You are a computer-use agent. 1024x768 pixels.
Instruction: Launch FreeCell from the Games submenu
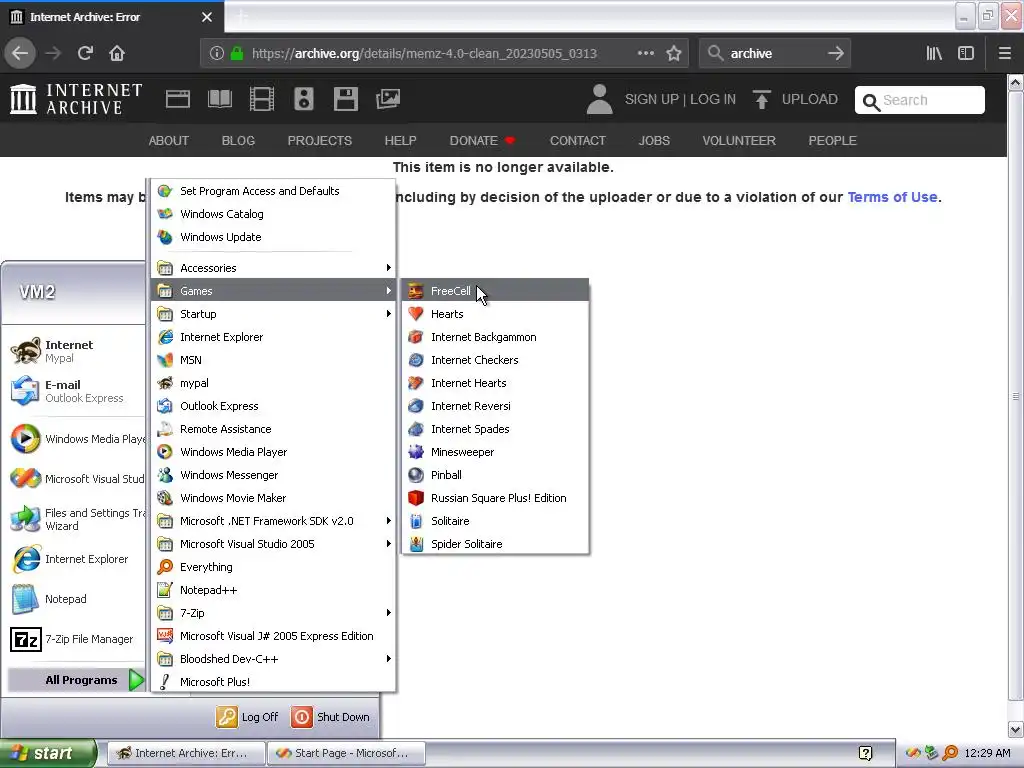click(x=495, y=291)
